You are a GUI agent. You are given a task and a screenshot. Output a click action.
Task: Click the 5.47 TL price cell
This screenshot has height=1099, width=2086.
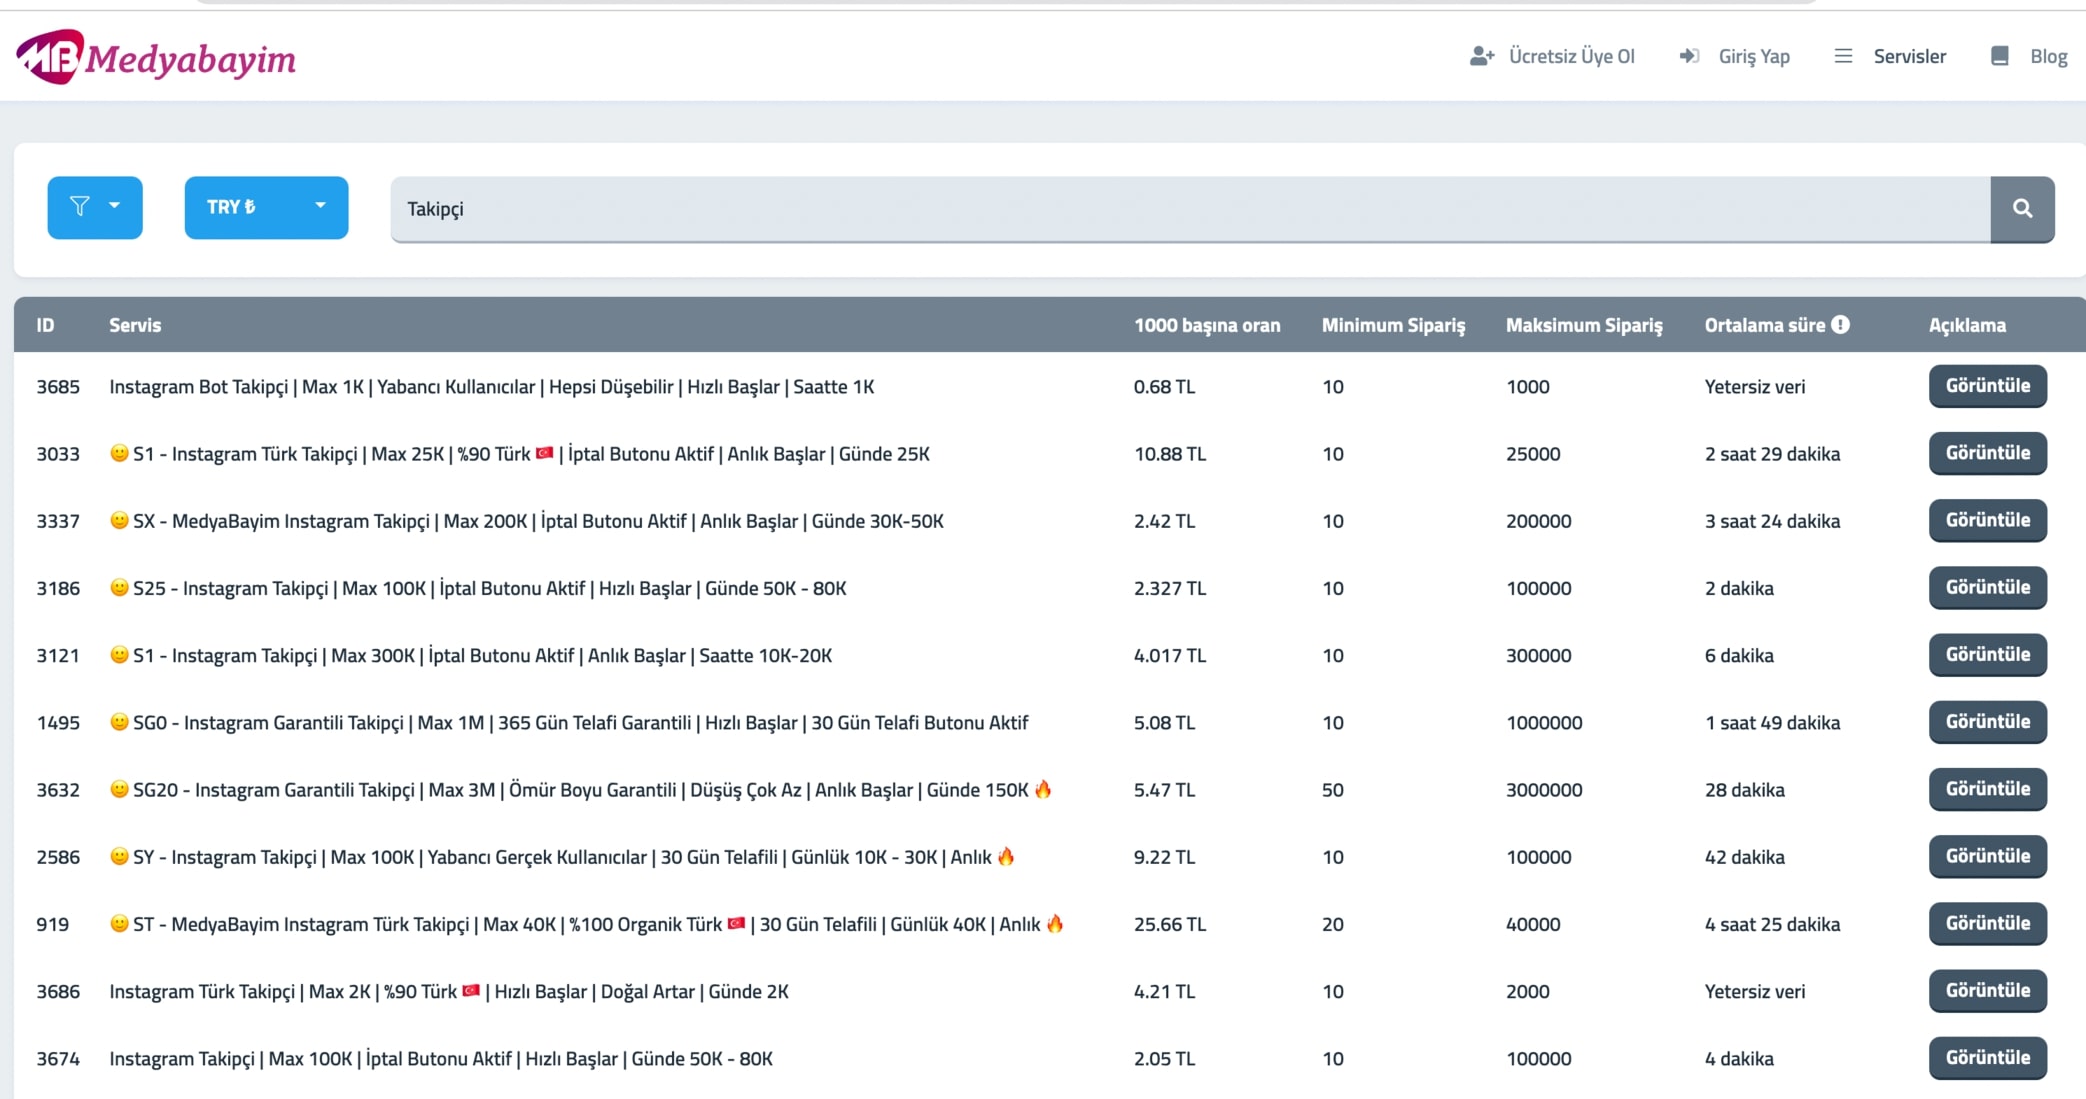point(1164,790)
